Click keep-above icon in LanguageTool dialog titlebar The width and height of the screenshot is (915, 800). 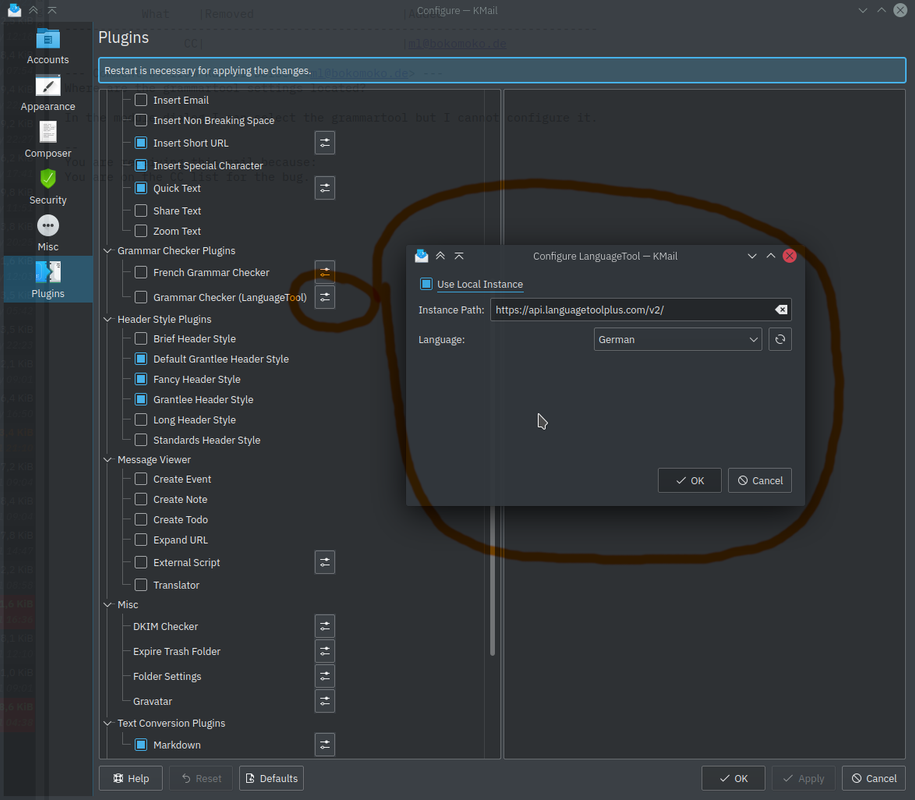click(x=441, y=256)
